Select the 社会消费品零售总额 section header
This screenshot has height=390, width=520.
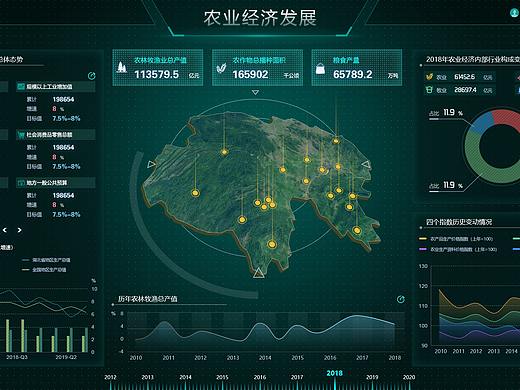tap(56, 135)
